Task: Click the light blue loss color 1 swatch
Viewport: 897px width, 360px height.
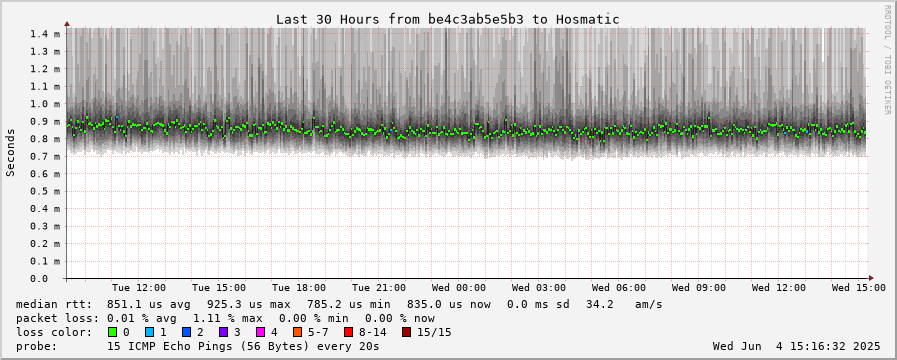Action: tap(149, 332)
